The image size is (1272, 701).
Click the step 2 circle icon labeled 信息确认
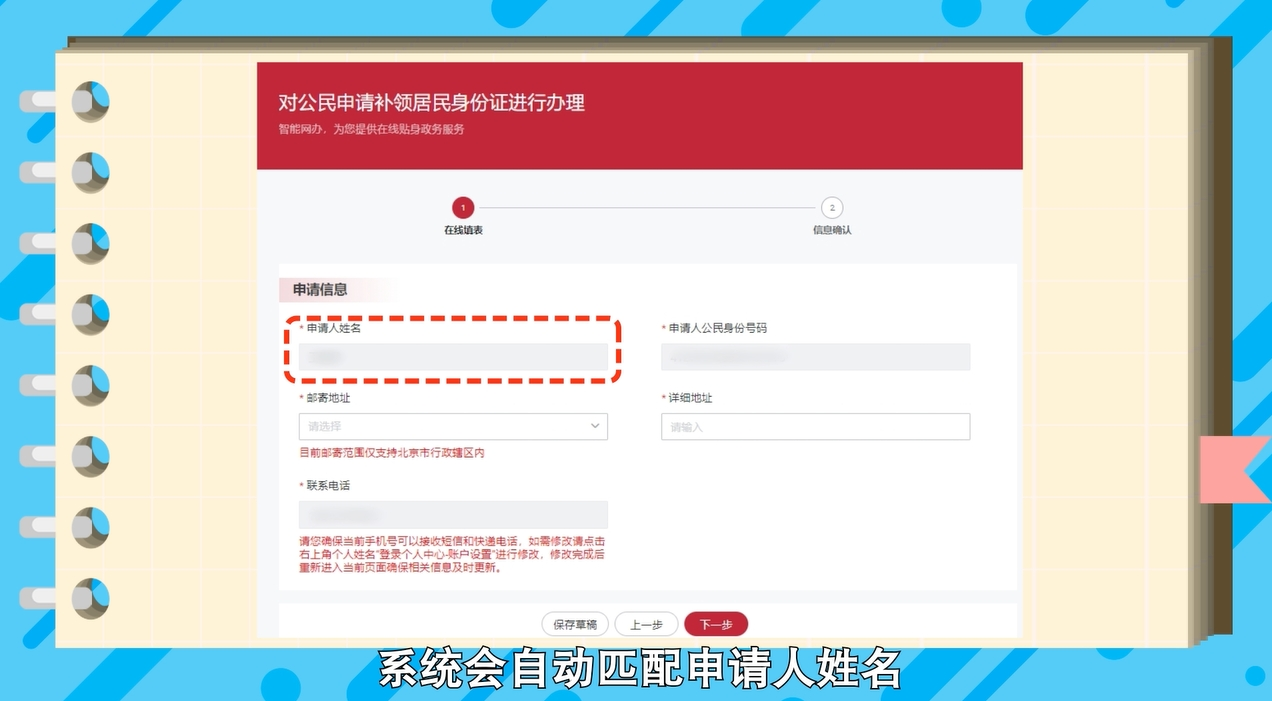point(832,208)
